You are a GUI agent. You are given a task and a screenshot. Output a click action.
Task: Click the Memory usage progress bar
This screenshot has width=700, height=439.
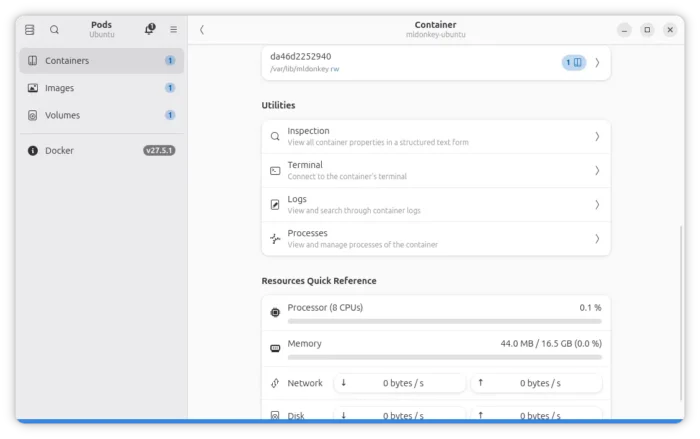point(444,357)
